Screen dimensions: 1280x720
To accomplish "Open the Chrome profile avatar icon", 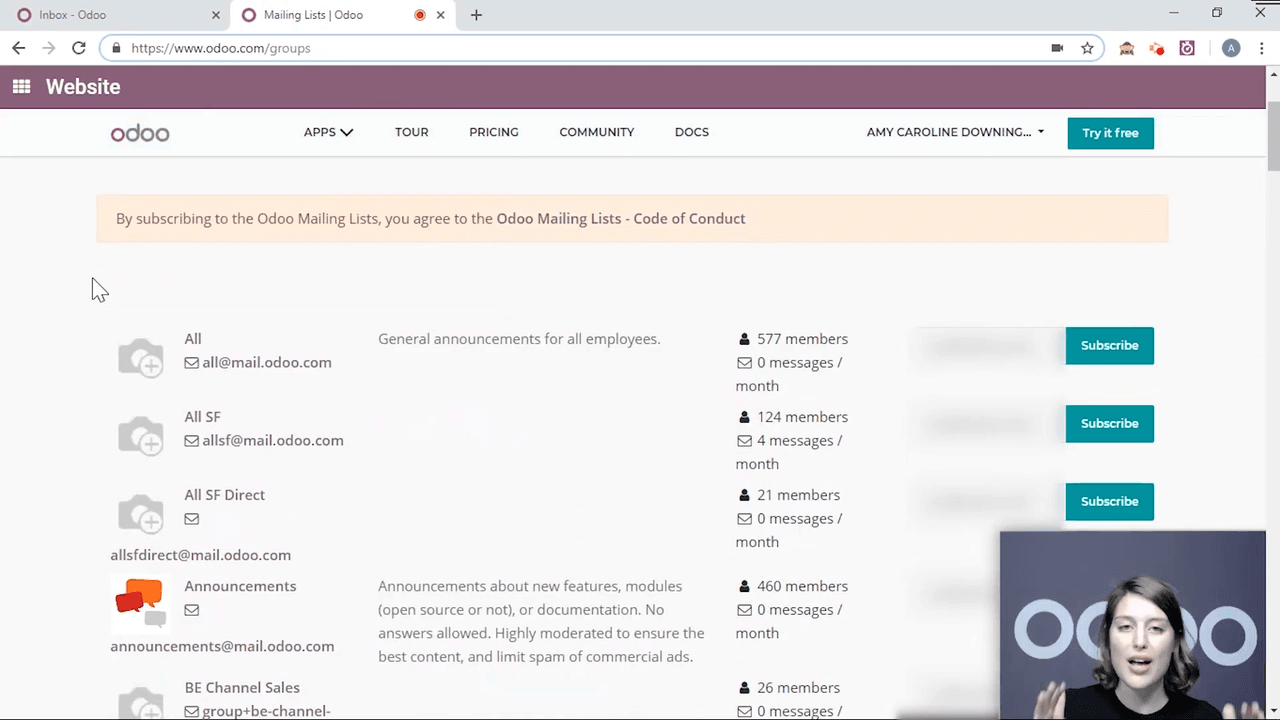I will [x=1231, y=48].
